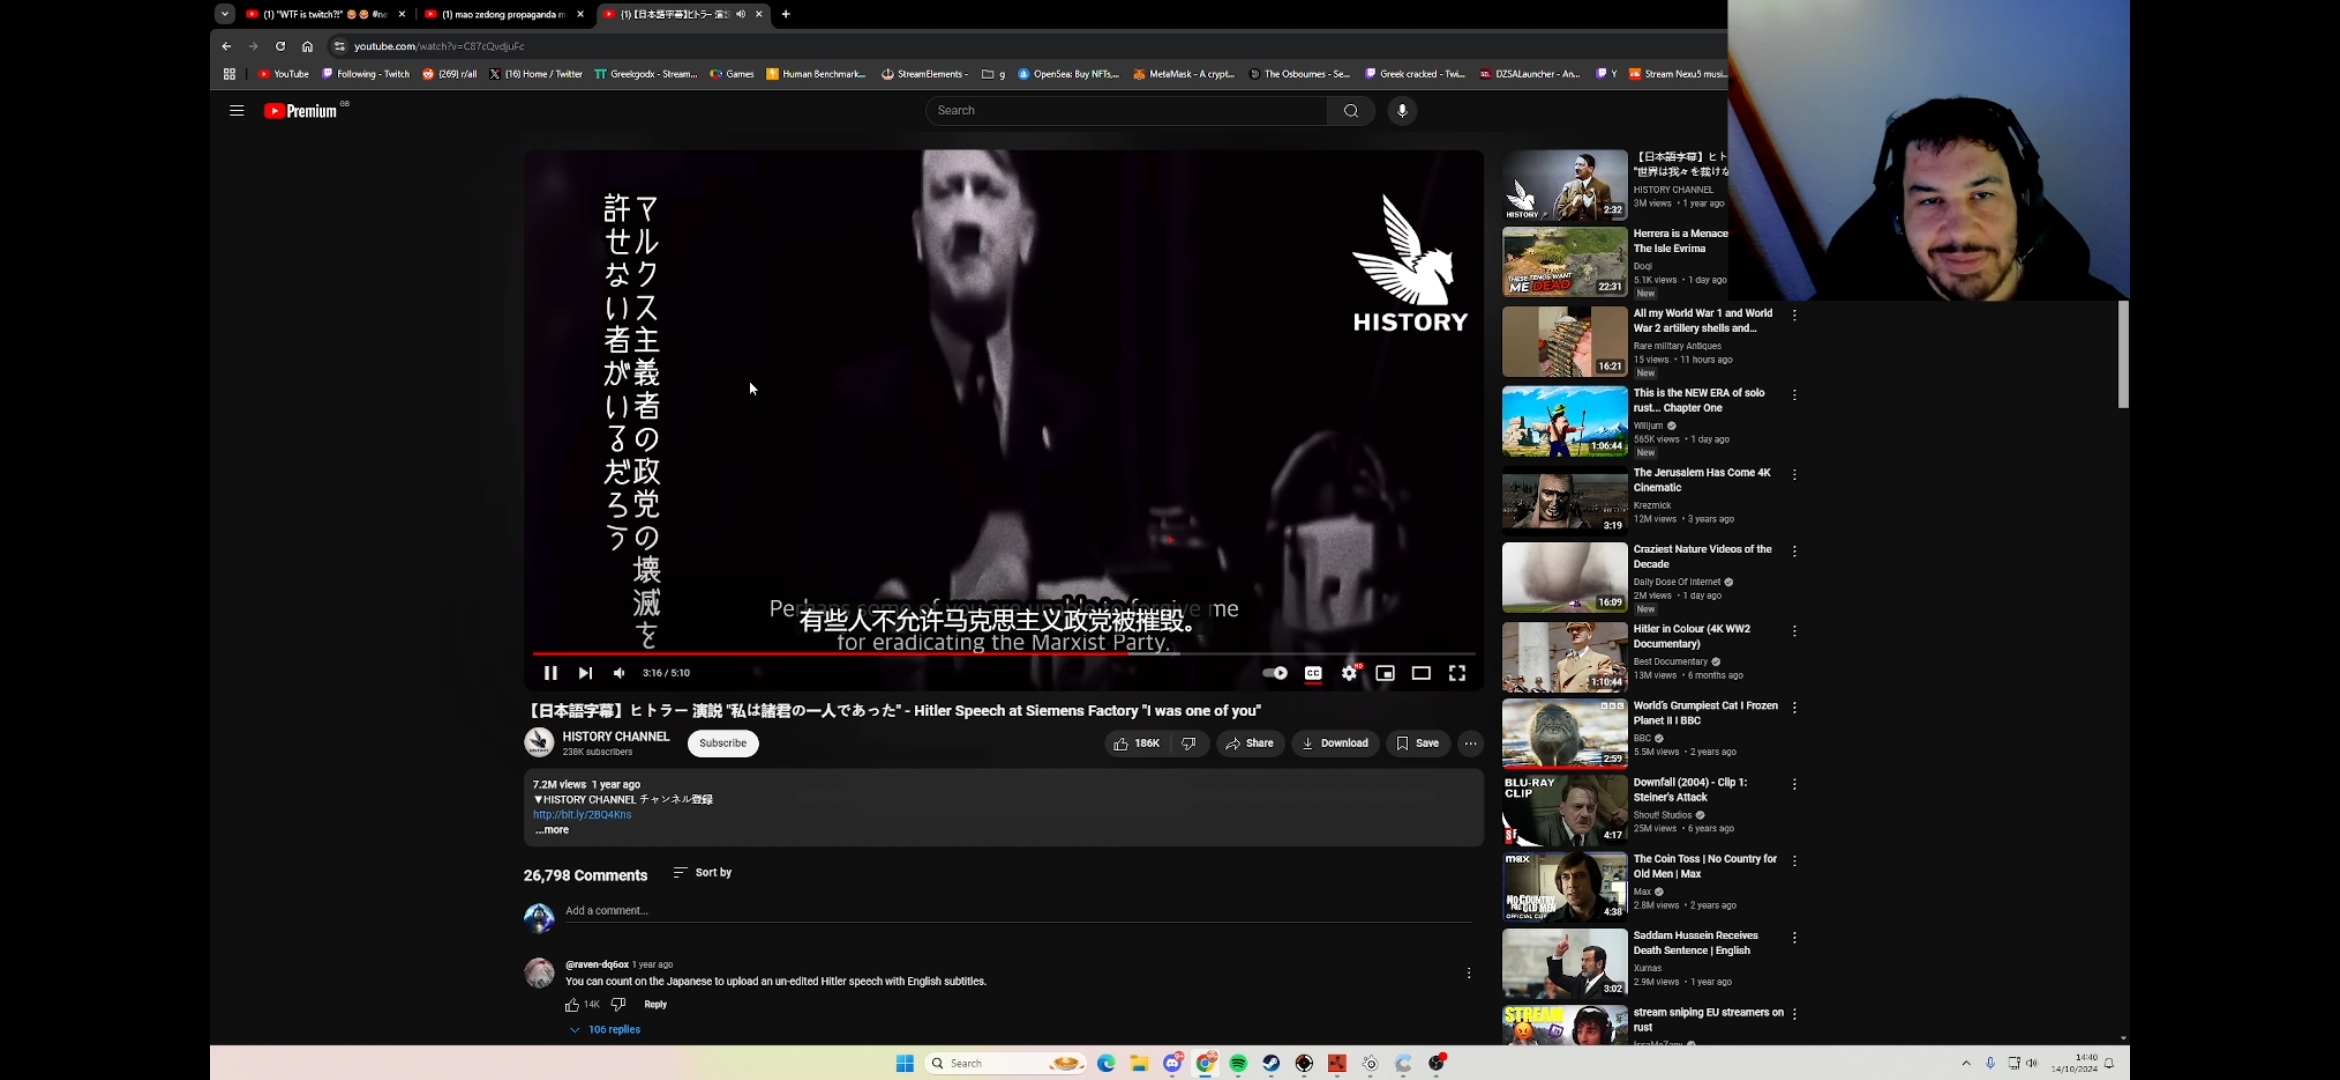Enter fullscreen mode on video
The width and height of the screenshot is (2340, 1080).
click(x=1457, y=673)
